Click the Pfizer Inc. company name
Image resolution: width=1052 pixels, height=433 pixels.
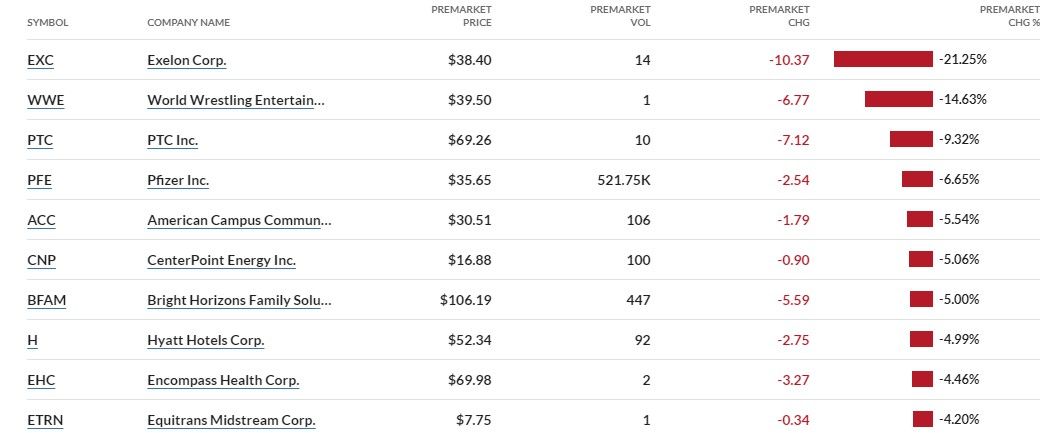(178, 180)
